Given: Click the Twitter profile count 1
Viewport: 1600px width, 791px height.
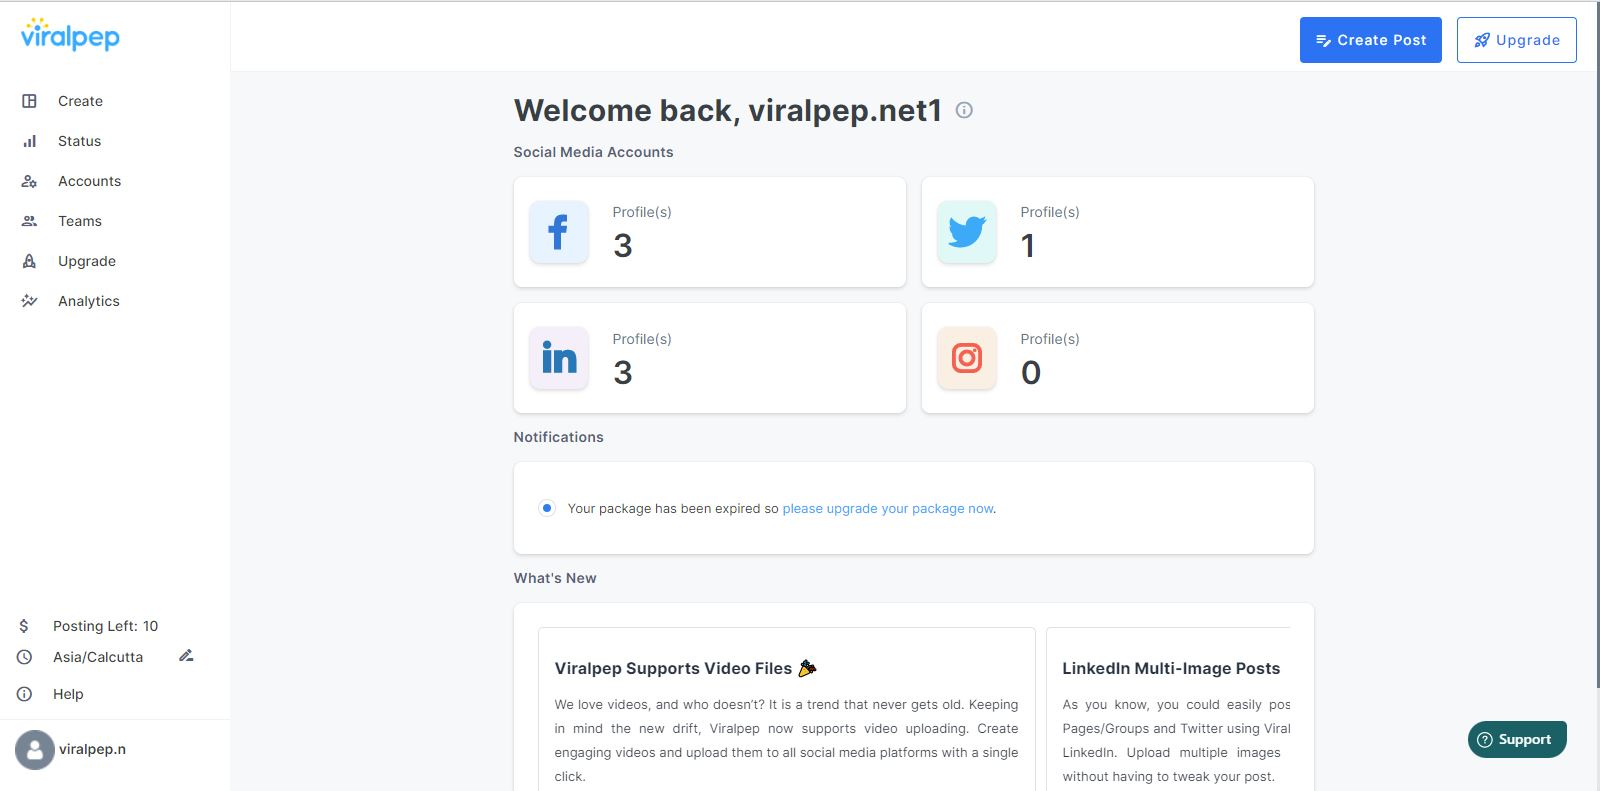Looking at the screenshot, I should [x=1028, y=246].
